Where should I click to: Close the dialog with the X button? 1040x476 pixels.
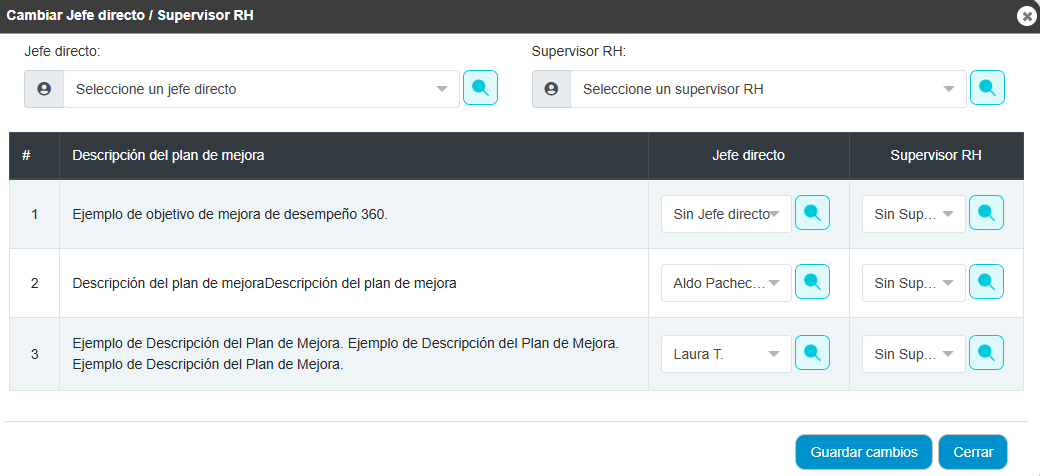(1027, 17)
